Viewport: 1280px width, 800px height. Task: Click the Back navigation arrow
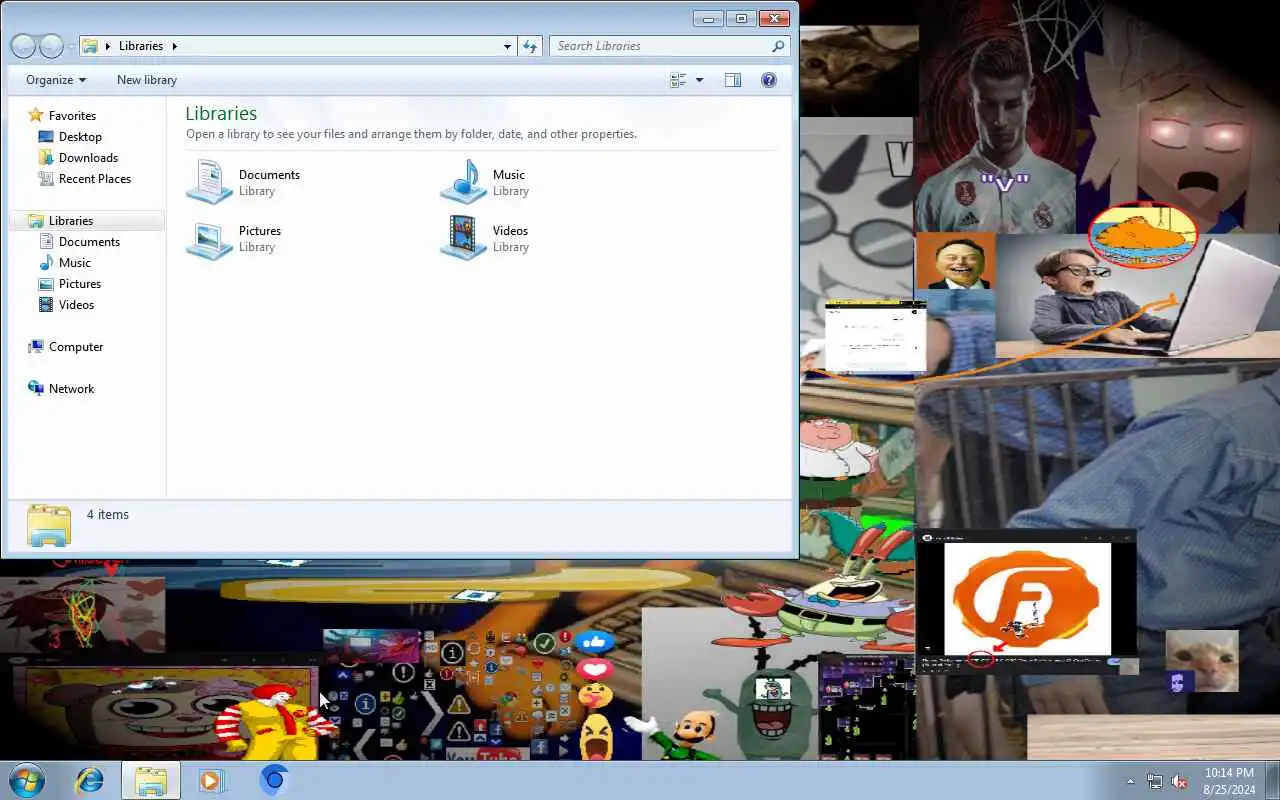[x=23, y=46]
